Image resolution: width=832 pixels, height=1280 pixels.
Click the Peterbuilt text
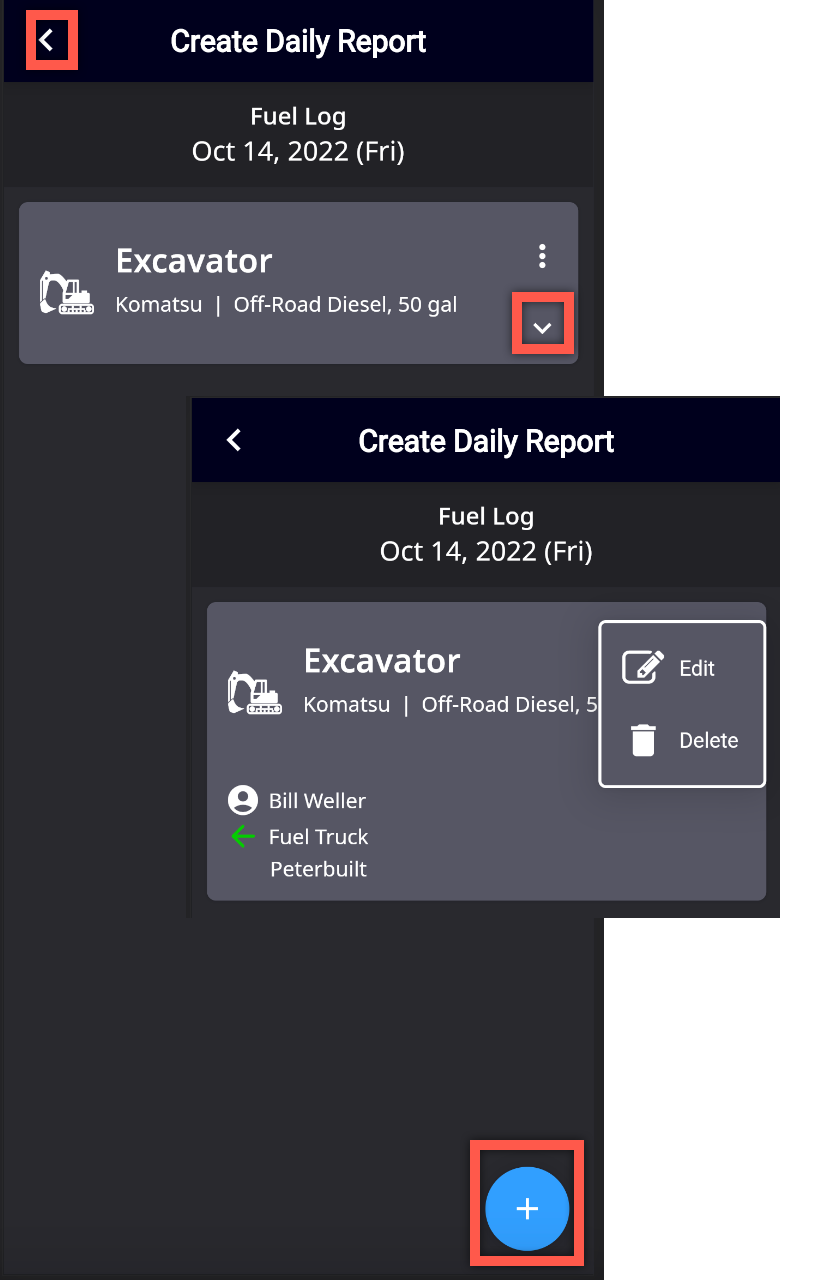point(318,869)
